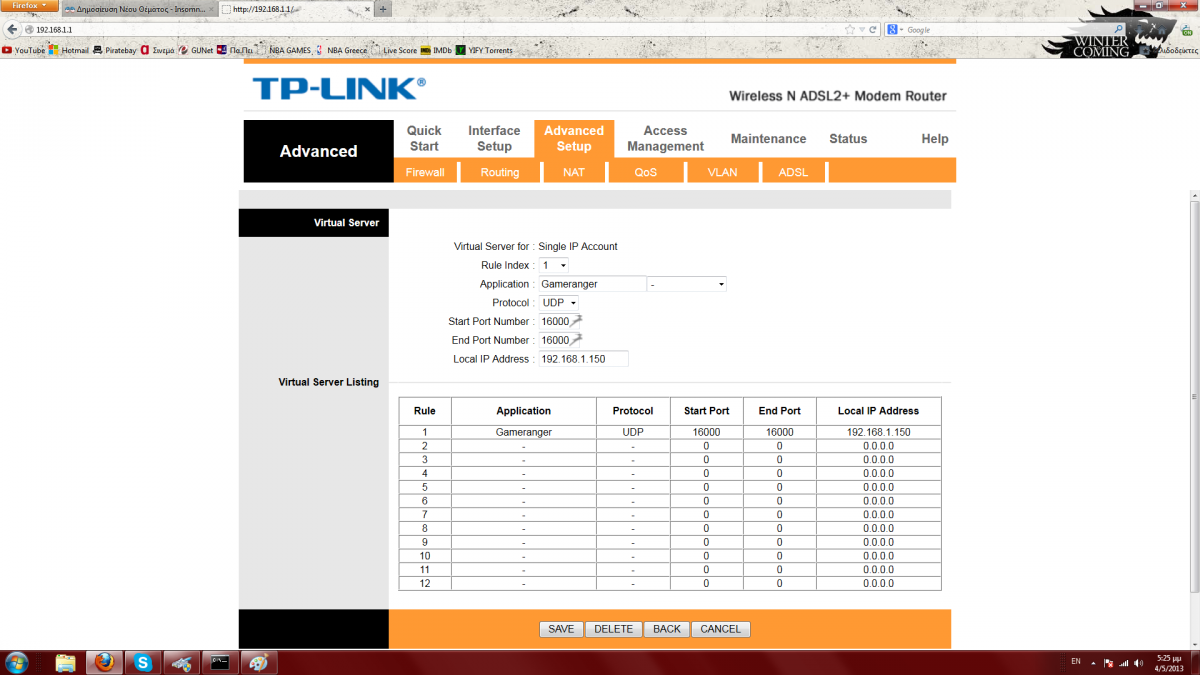Reload the page with the refresh icon
Screen dimensions: 1200x675
[x=873, y=30]
